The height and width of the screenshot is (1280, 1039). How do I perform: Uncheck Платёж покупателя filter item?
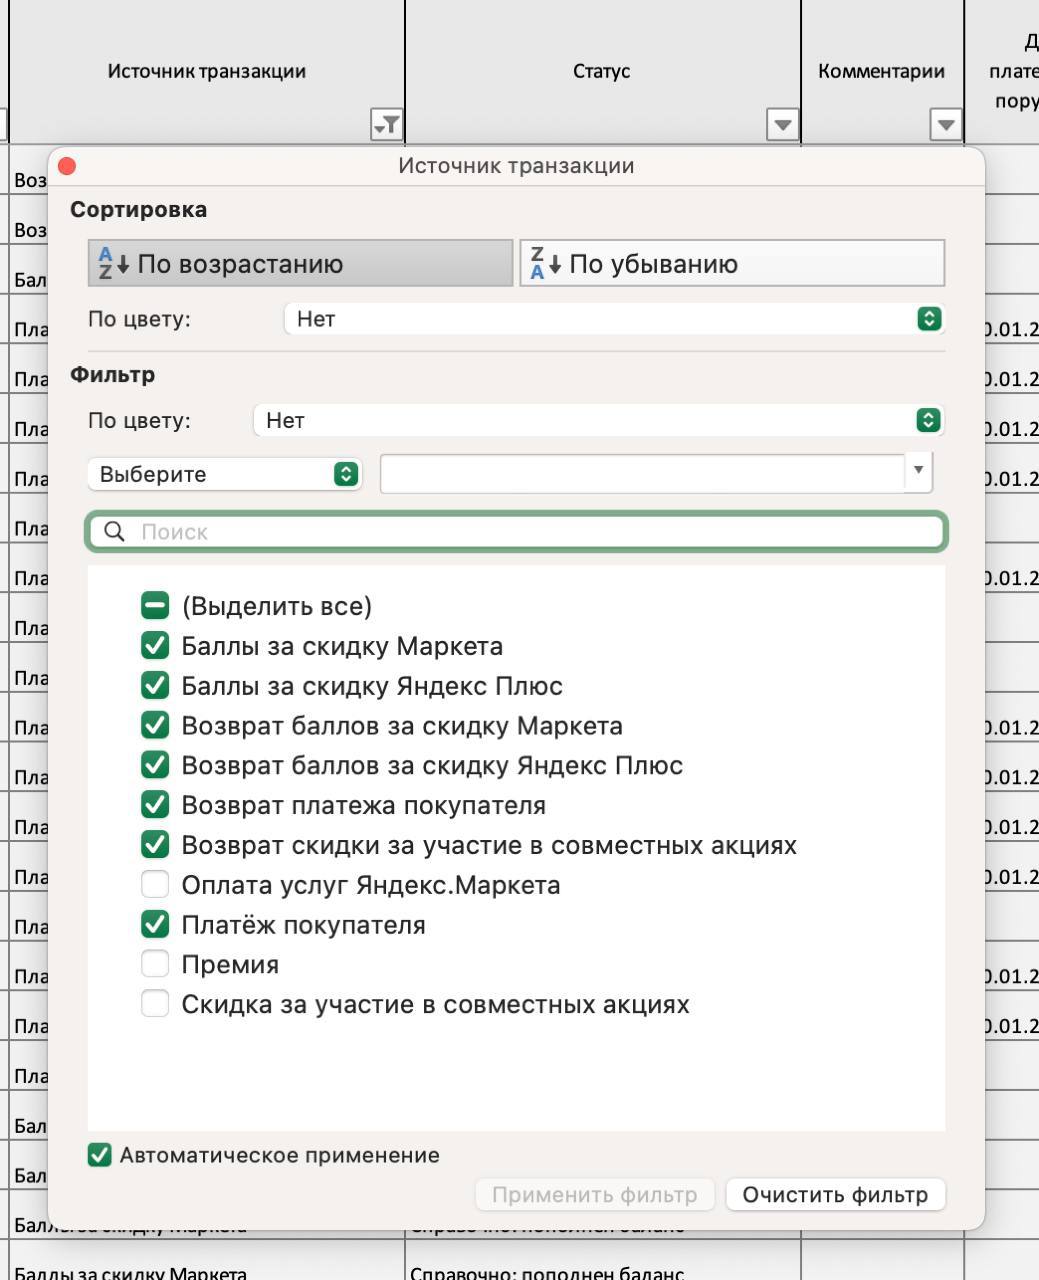155,925
